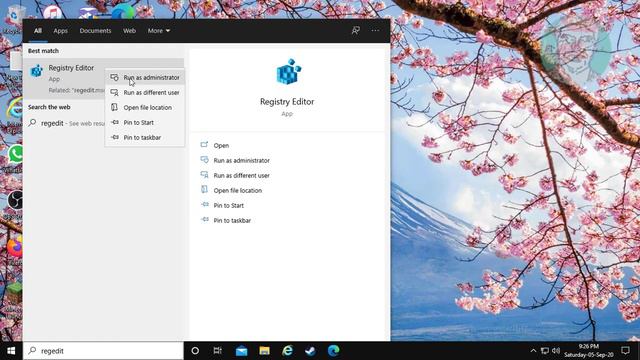640x360 pixels.
Task: Click shield icon beside right pane Run as administrator
Action: click(x=204, y=160)
